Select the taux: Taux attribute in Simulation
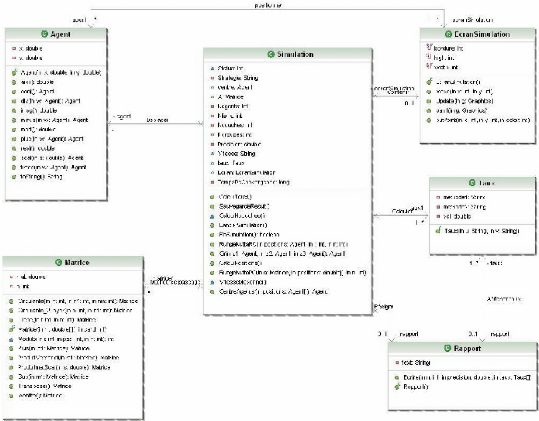 point(231,163)
